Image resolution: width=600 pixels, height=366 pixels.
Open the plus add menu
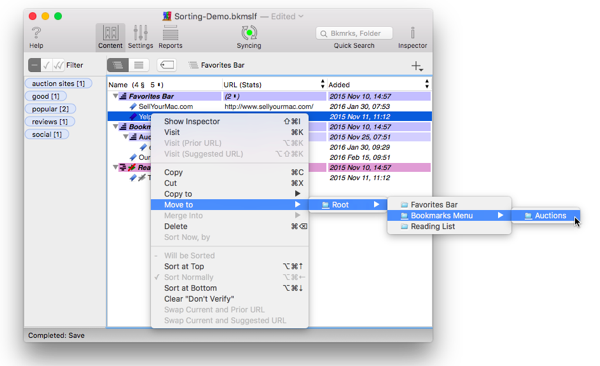[x=417, y=66]
